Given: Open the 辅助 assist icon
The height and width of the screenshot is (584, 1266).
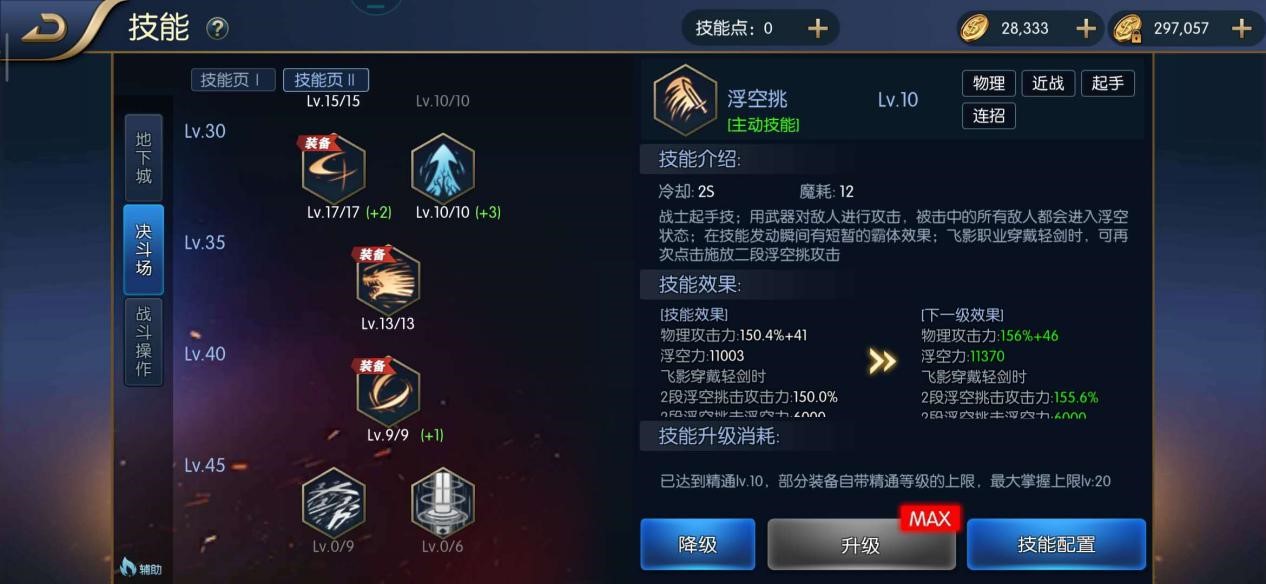Looking at the screenshot, I should coord(140,568).
